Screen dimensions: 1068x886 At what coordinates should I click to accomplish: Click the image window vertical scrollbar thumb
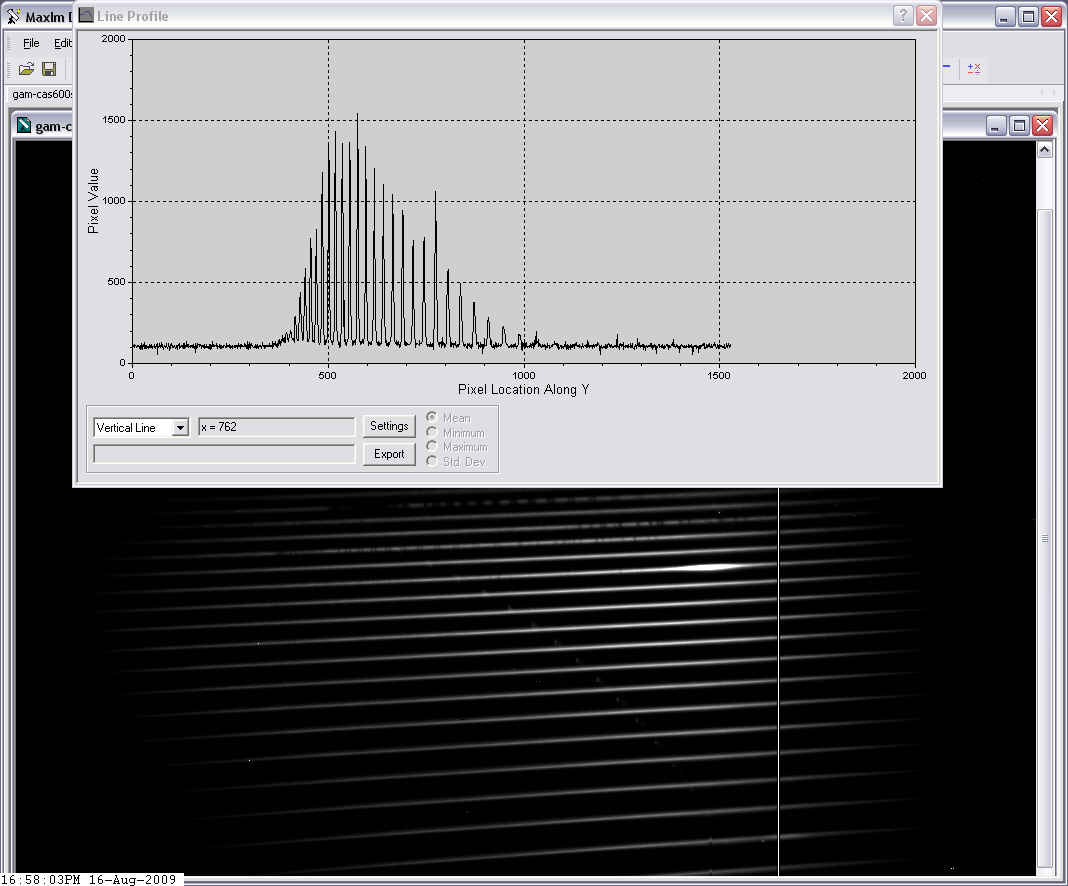tap(1044, 537)
